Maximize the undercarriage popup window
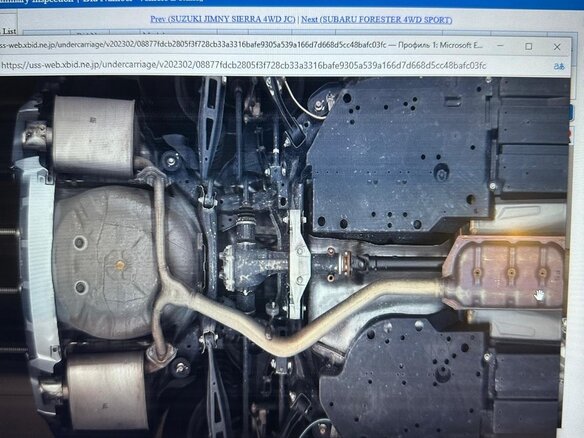 [528, 46]
